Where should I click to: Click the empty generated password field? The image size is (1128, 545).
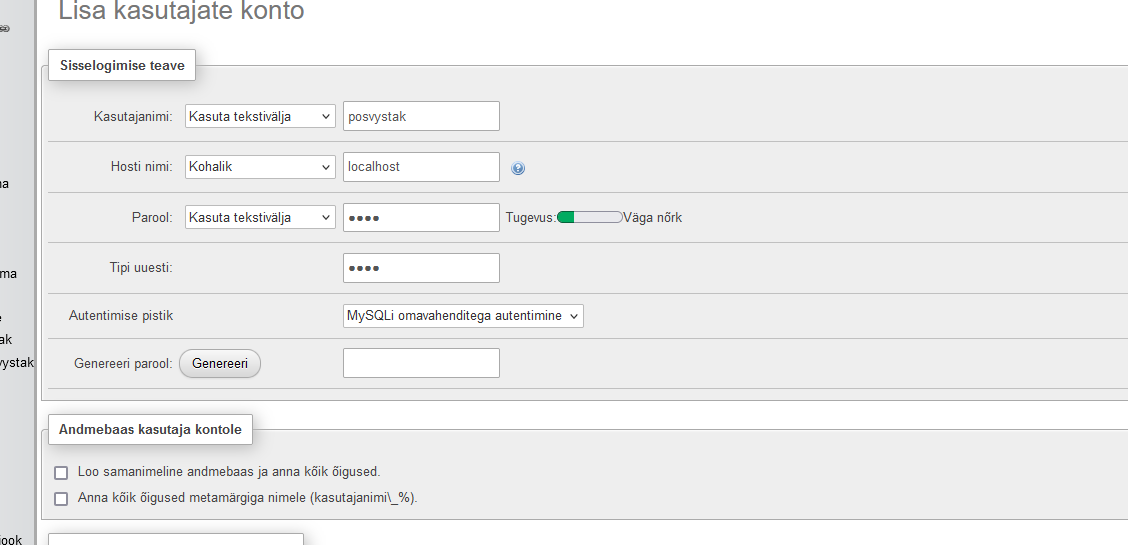point(420,363)
